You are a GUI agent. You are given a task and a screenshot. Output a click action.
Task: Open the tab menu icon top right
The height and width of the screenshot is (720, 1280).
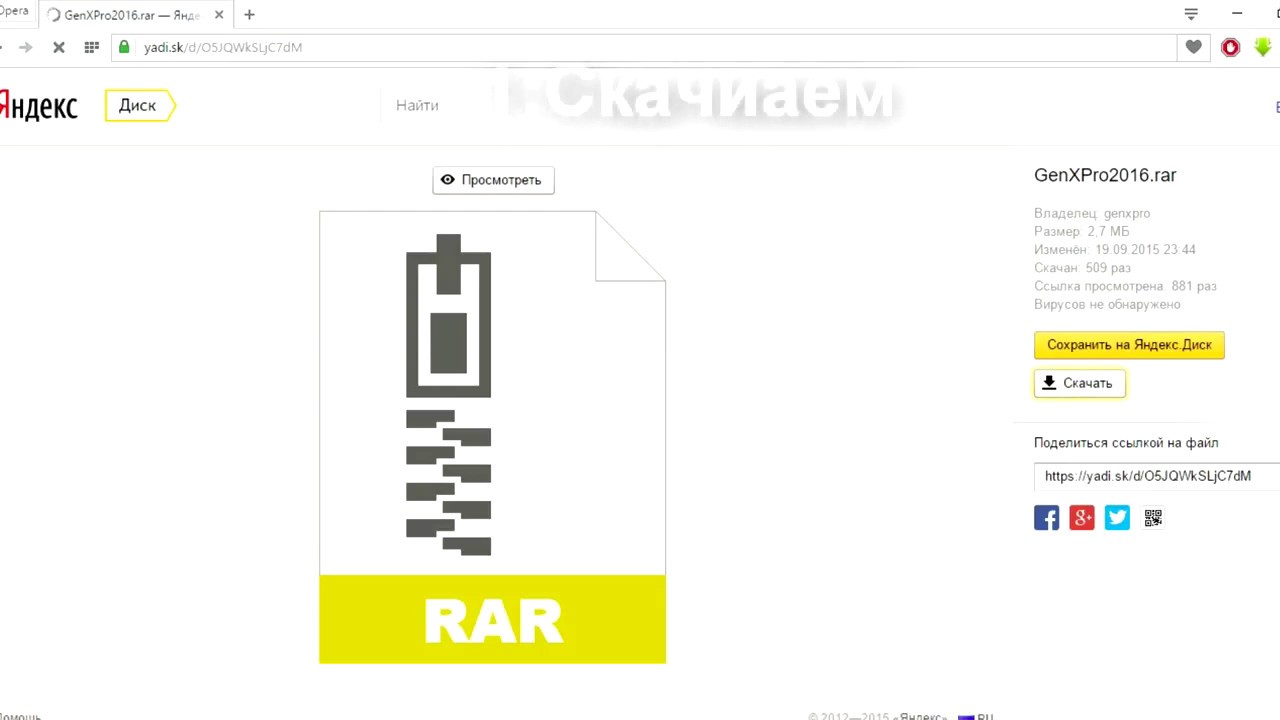click(1191, 14)
